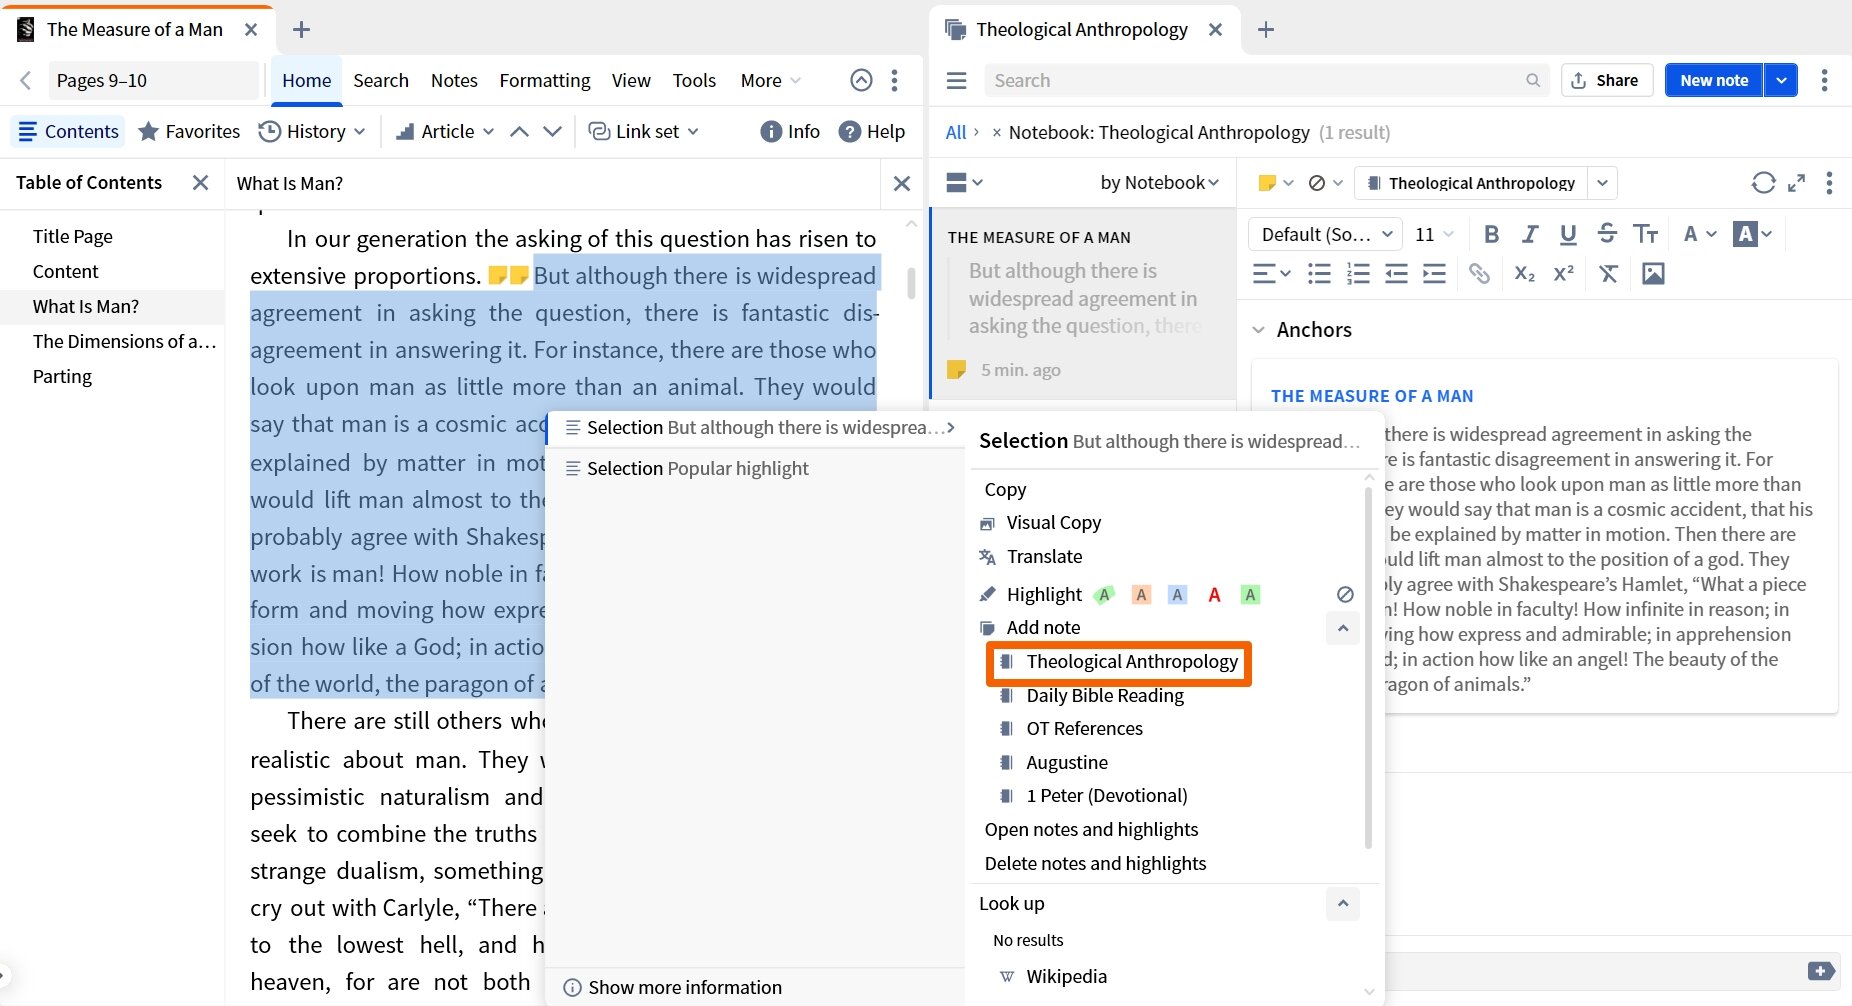1852x1006 pixels.
Task: Open the History dropdown
Action: pos(312,132)
